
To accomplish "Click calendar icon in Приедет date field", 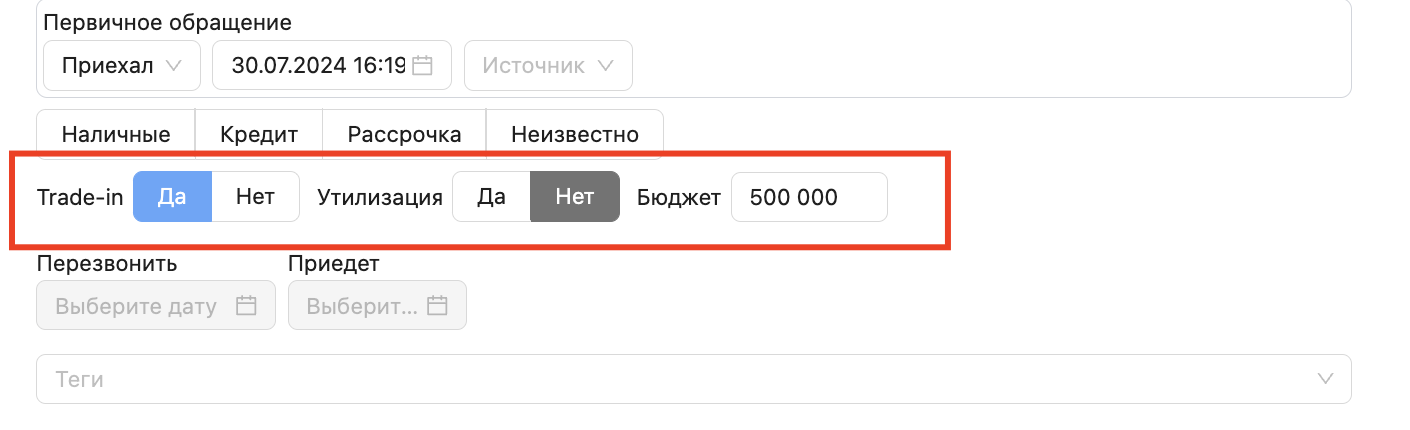I will tap(437, 306).
